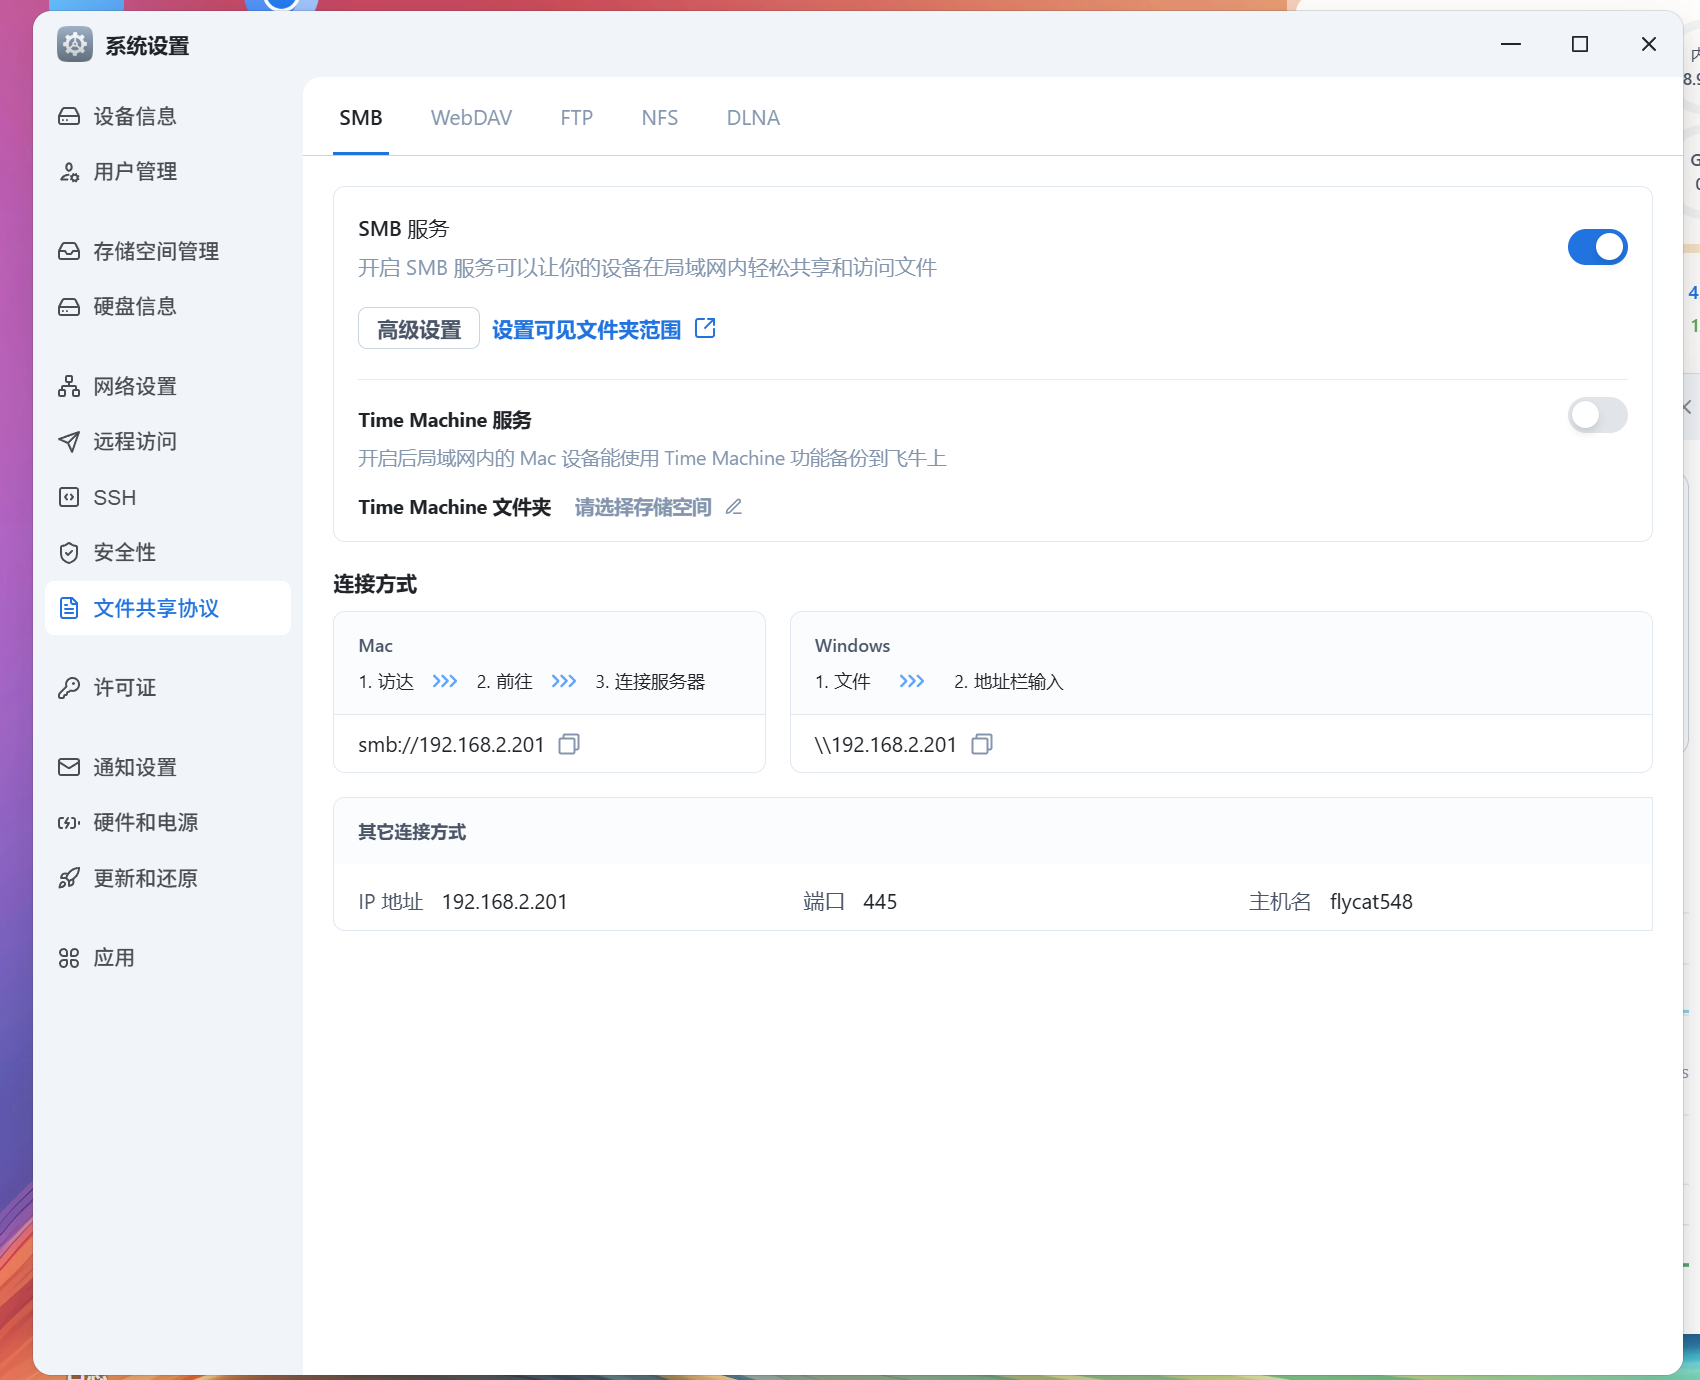Image resolution: width=1700 pixels, height=1380 pixels.
Task: Open 网络设置 page
Action: [x=135, y=387]
